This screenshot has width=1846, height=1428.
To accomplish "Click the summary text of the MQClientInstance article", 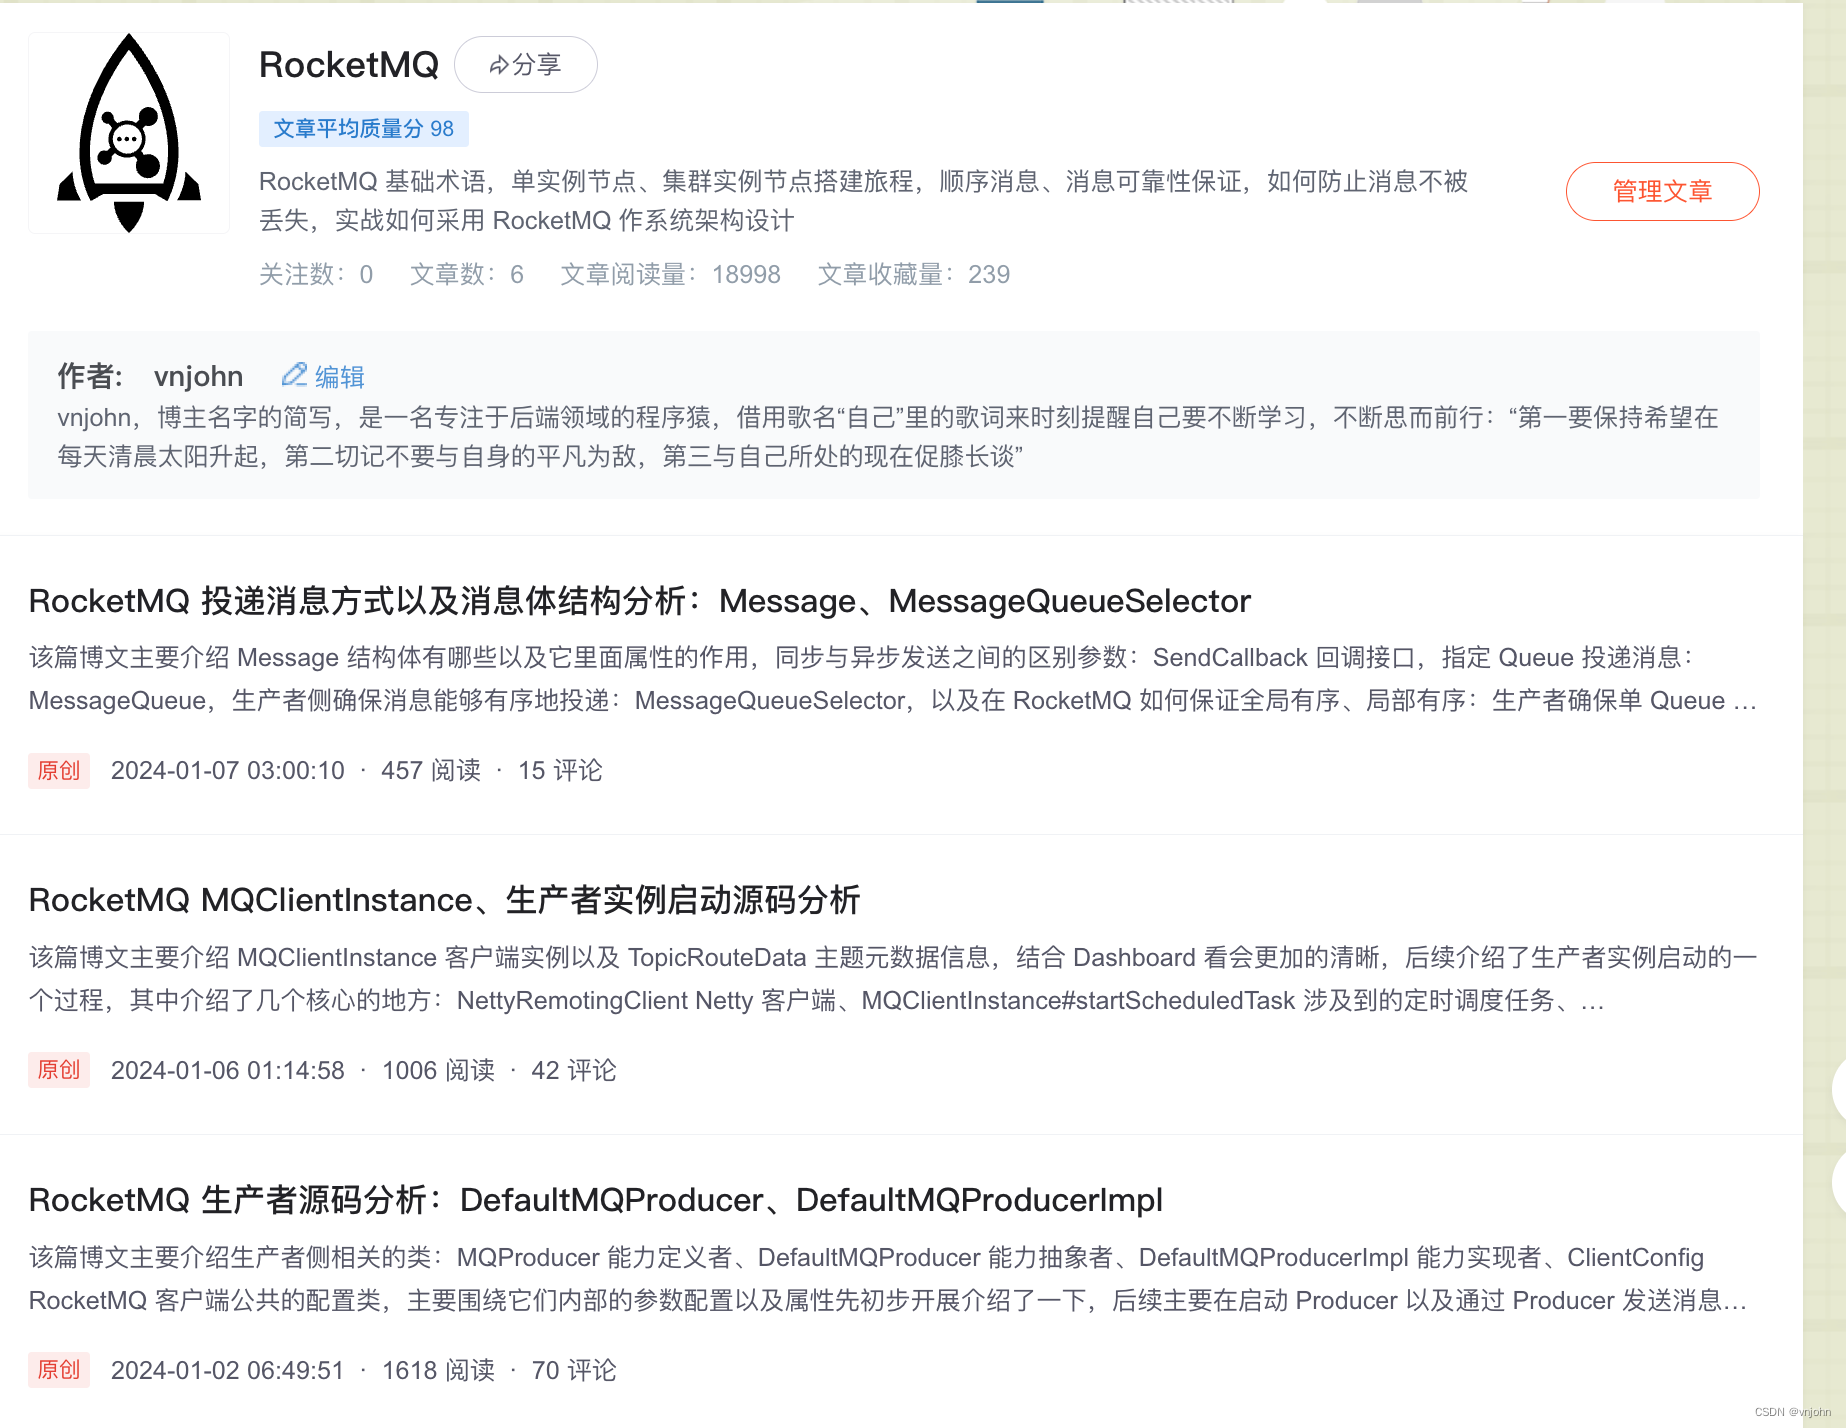I will click(x=893, y=979).
